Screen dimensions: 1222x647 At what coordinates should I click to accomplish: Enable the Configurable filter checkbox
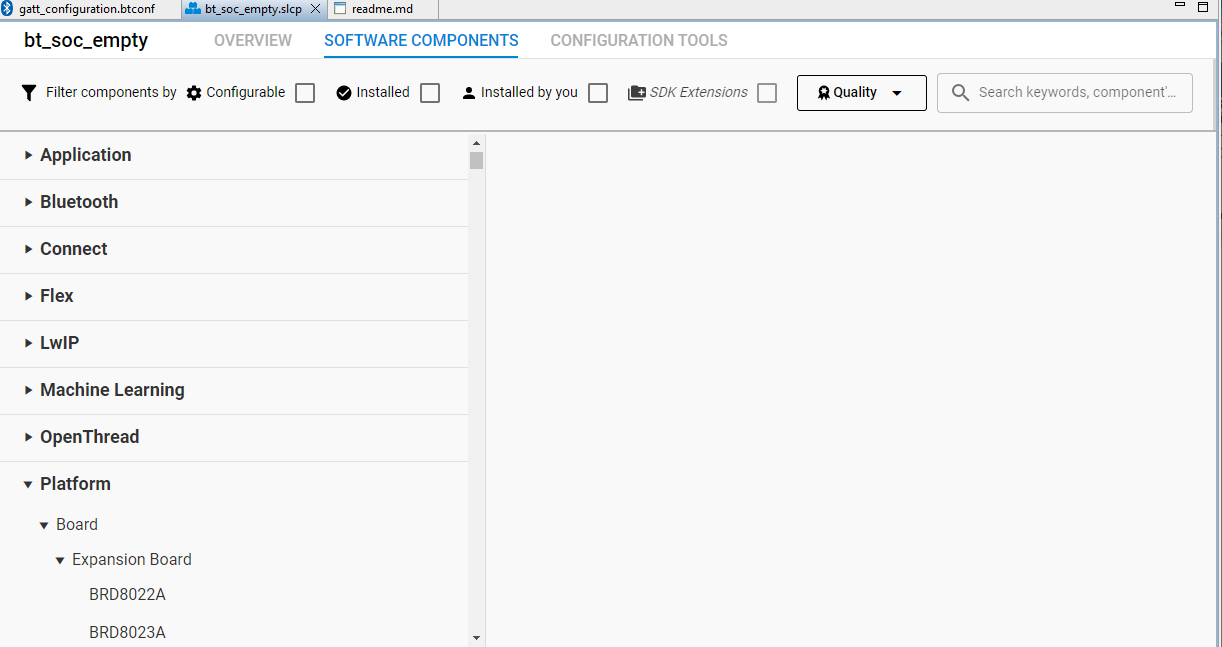[304, 92]
